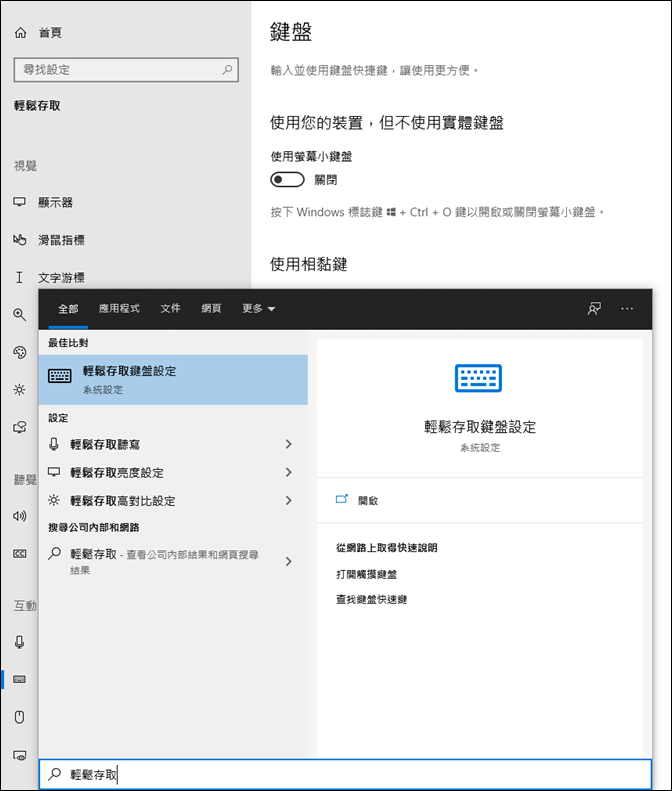The height and width of the screenshot is (791, 672).
Task: Expand arrow for 輕鬆存取高對比設定
Action: (x=289, y=500)
